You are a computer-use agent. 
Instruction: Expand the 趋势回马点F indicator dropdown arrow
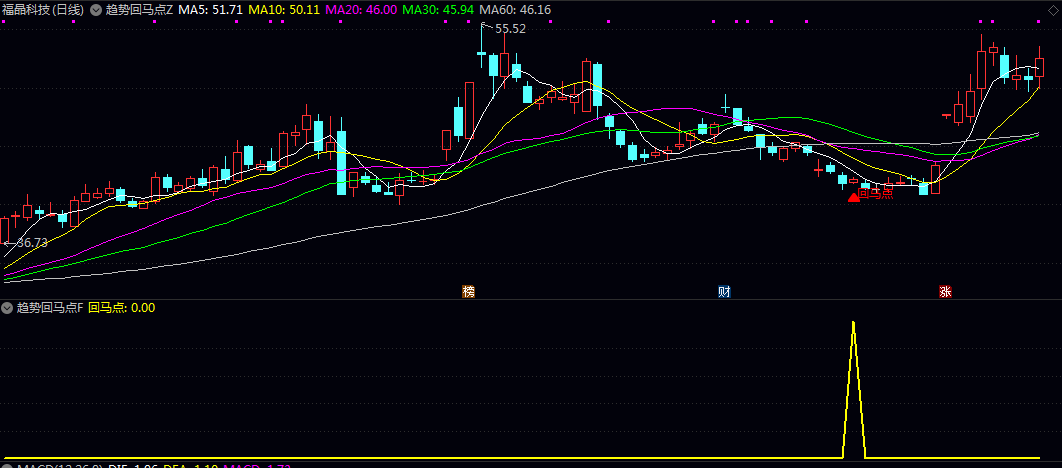coord(8,308)
